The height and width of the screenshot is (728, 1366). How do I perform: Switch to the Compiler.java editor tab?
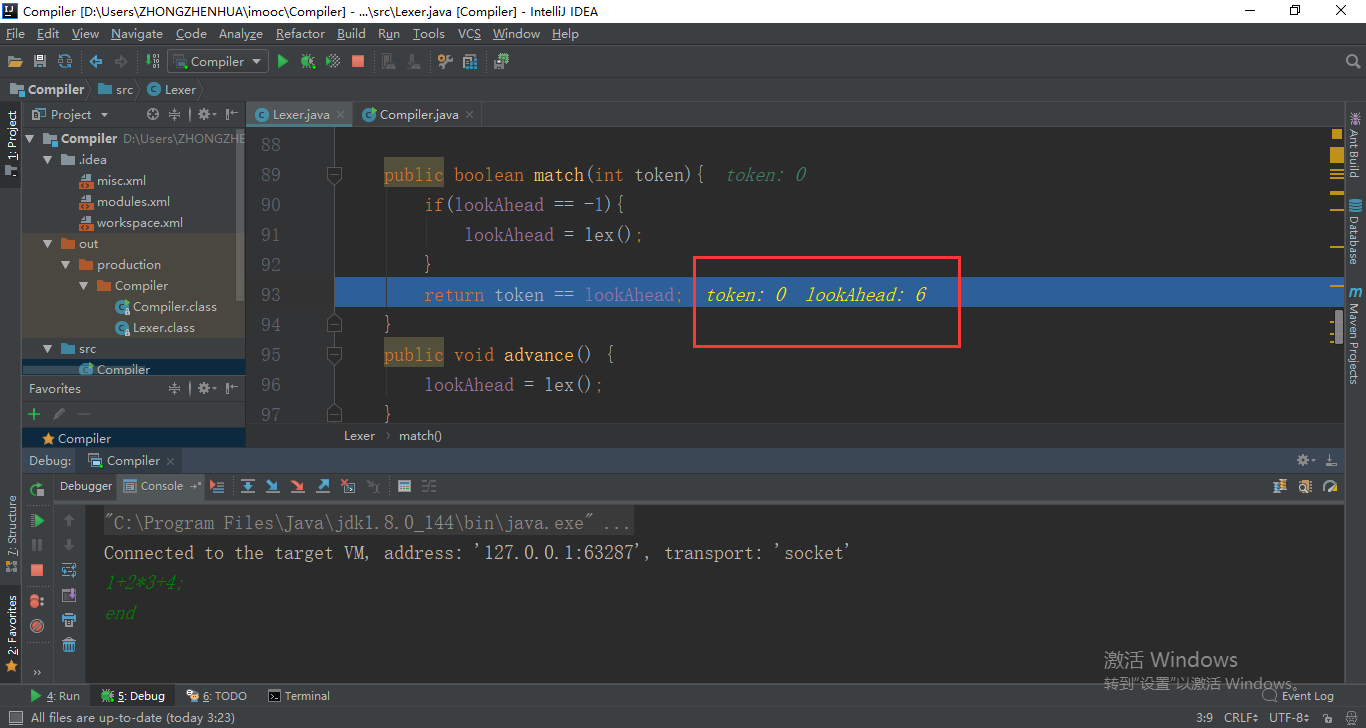tap(419, 114)
